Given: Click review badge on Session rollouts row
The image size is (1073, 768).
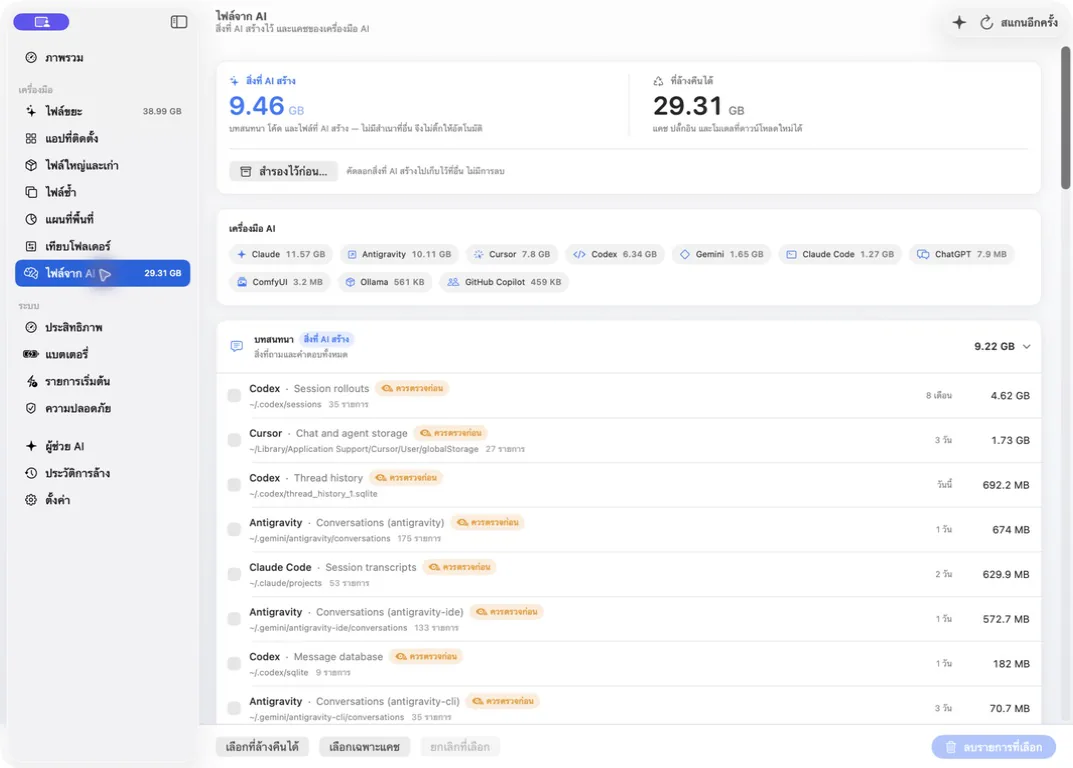Looking at the screenshot, I should [x=413, y=388].
